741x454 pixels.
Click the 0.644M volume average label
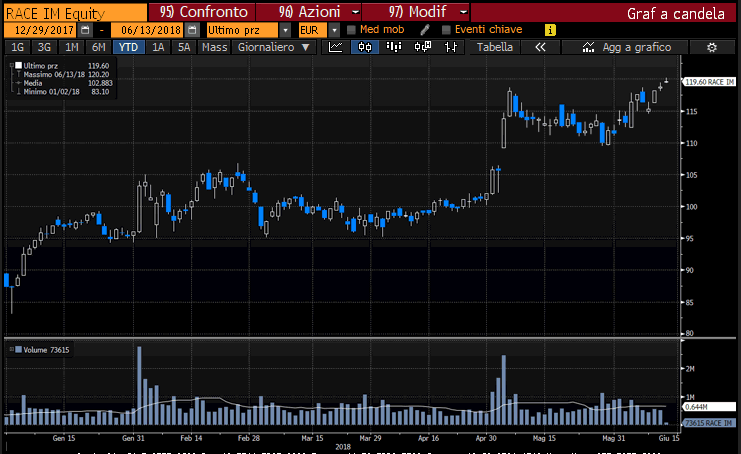(x=709, y=407)
